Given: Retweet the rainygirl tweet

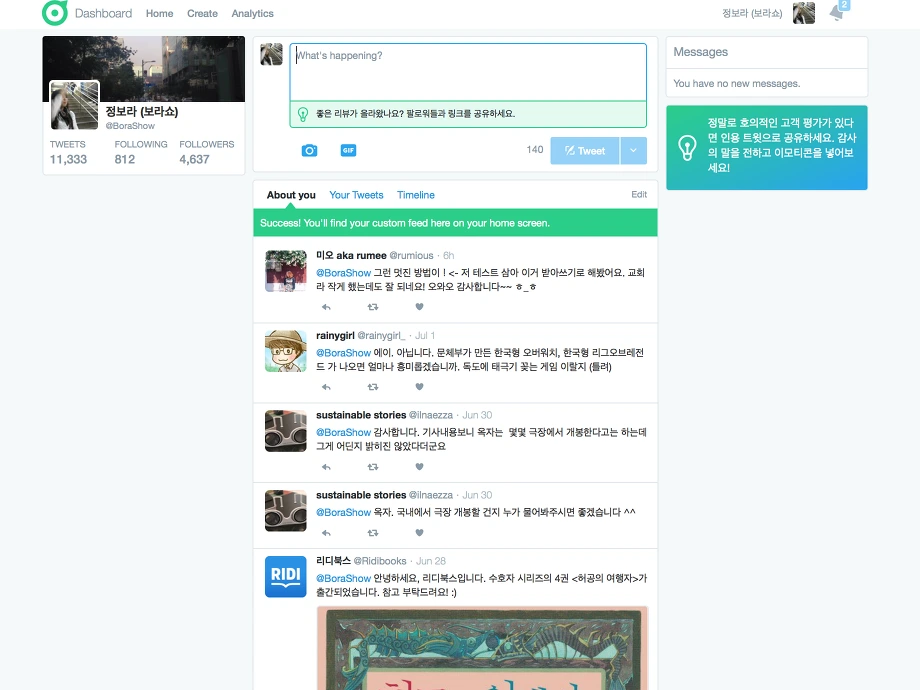Looking at the screenshot, I should (x=373, y=387).
